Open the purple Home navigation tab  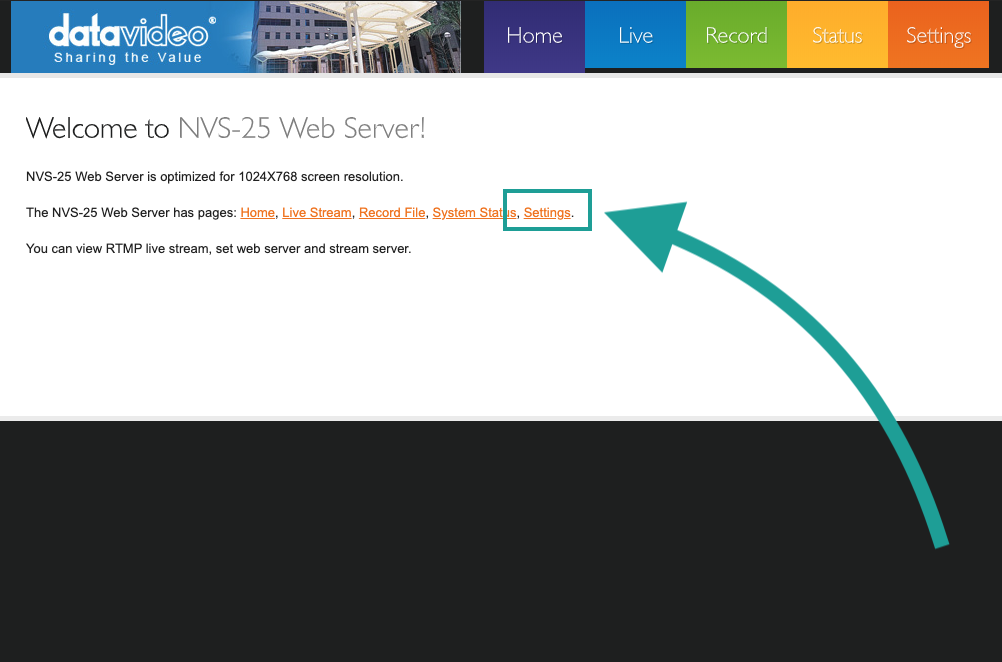pyautogui.click(x=534, y=36)
